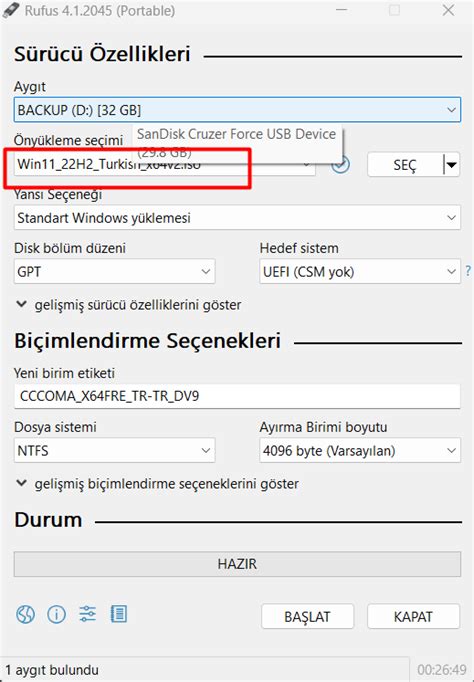Image resolution: width=474 pixels, height=682 pixels.
Task: Open application settings sliders icon
Action: point(87,614)
